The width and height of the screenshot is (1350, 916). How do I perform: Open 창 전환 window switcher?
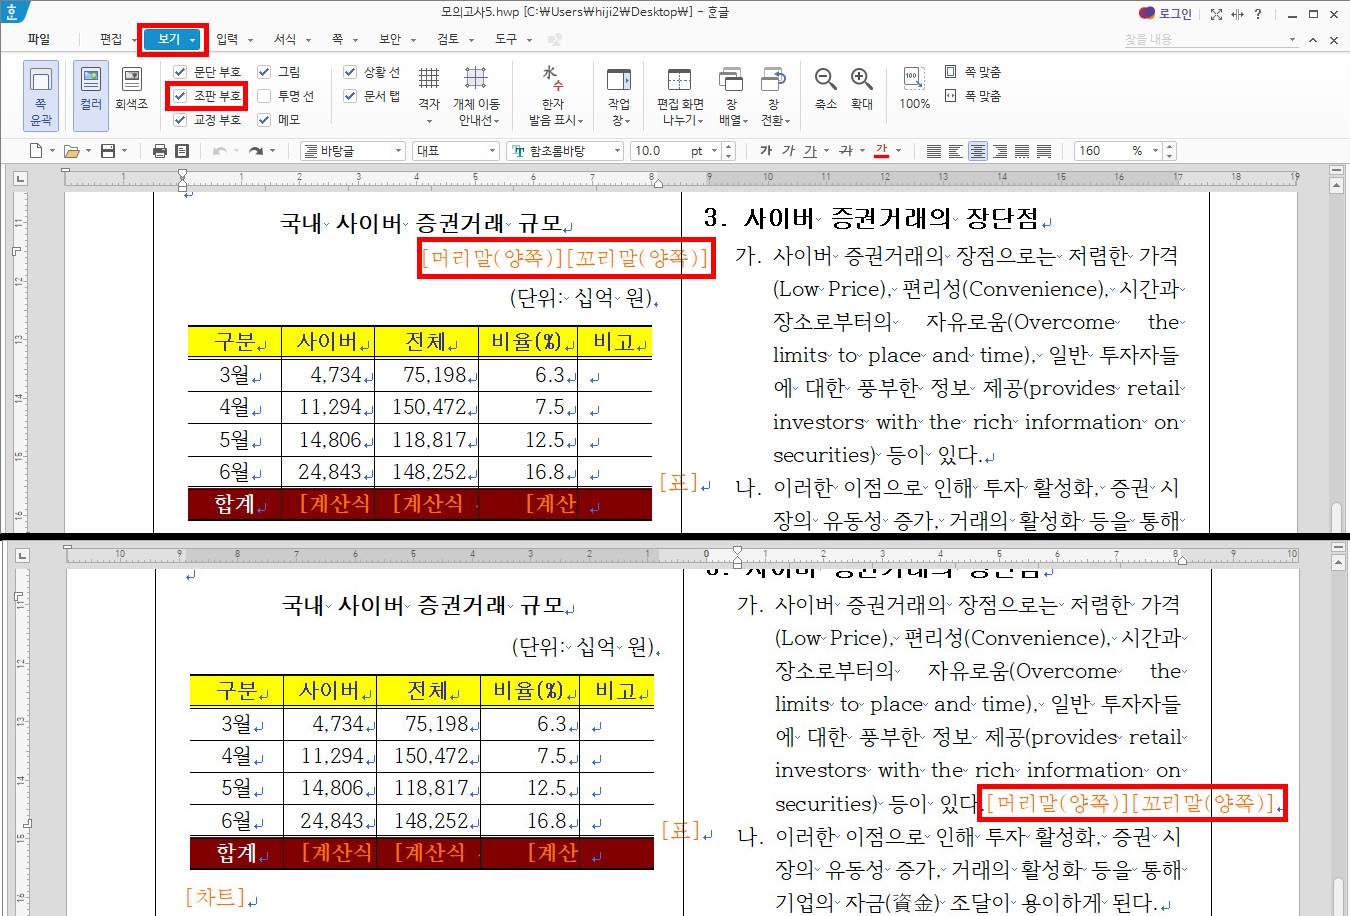774,96
